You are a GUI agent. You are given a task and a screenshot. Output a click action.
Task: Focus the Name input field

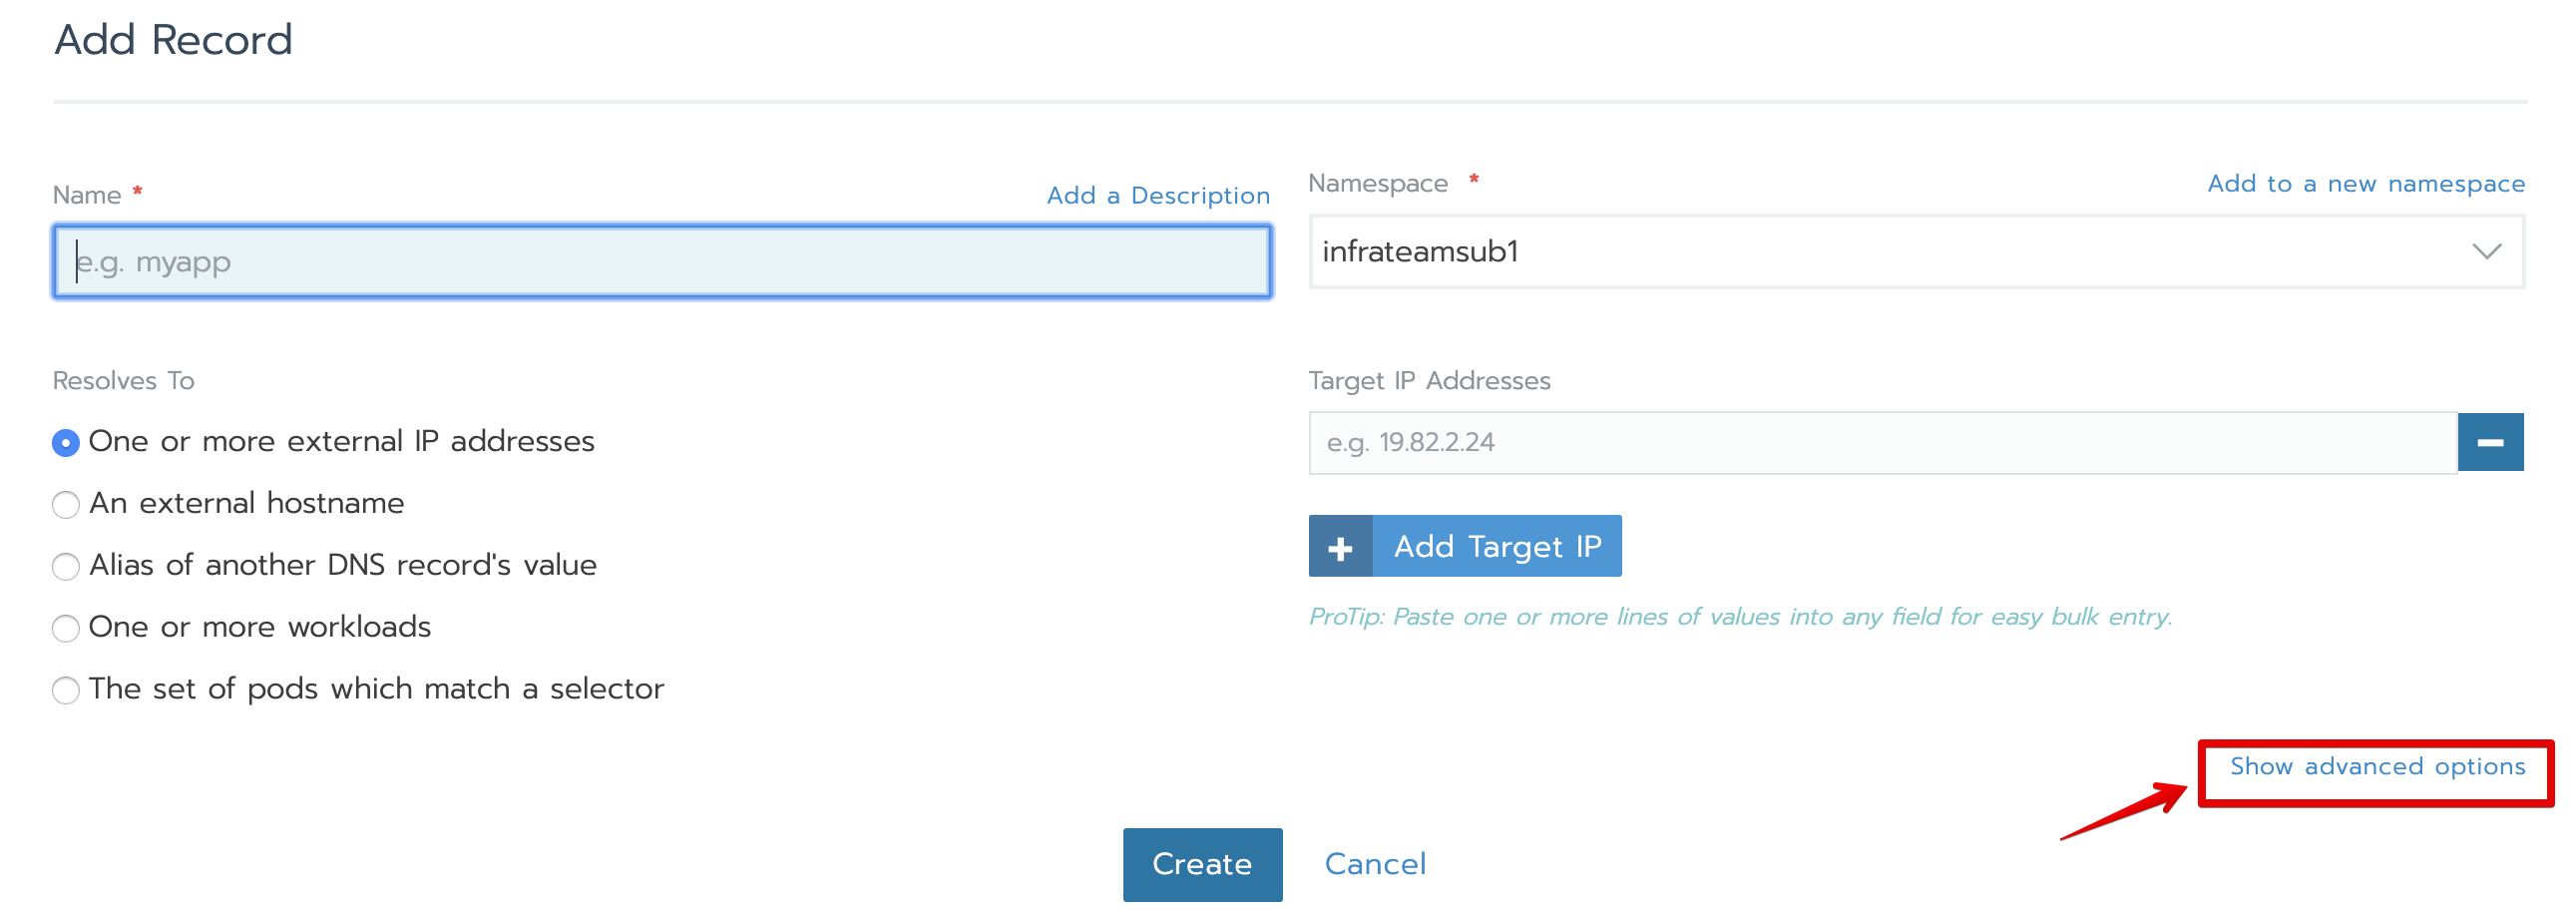[662, 262]
